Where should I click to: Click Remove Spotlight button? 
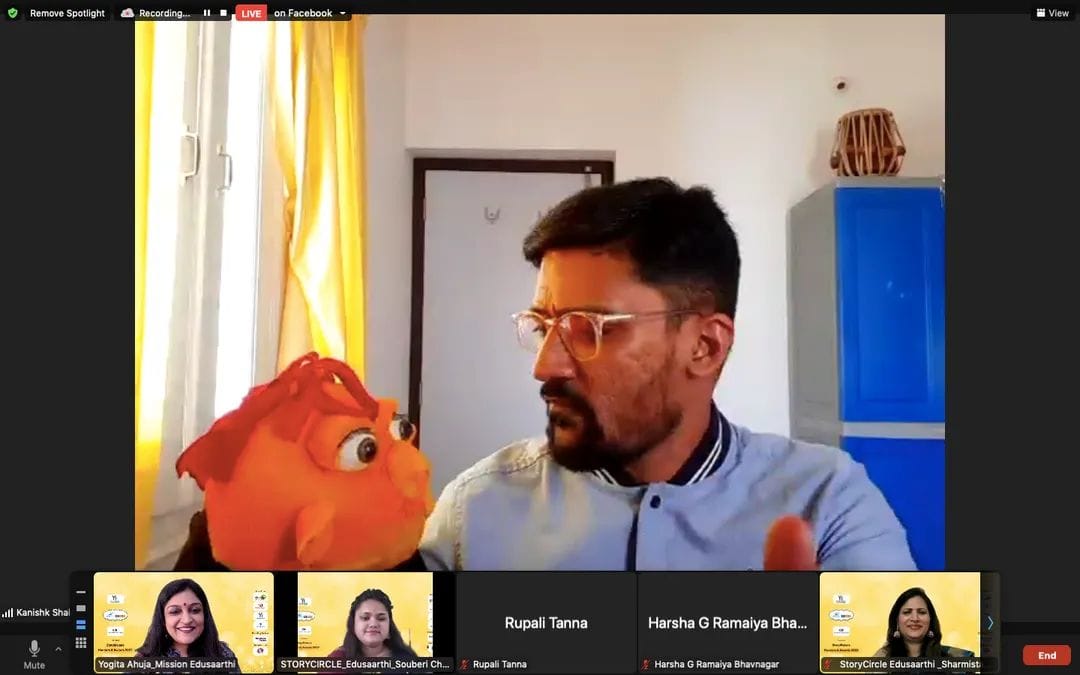pos(67,13)
